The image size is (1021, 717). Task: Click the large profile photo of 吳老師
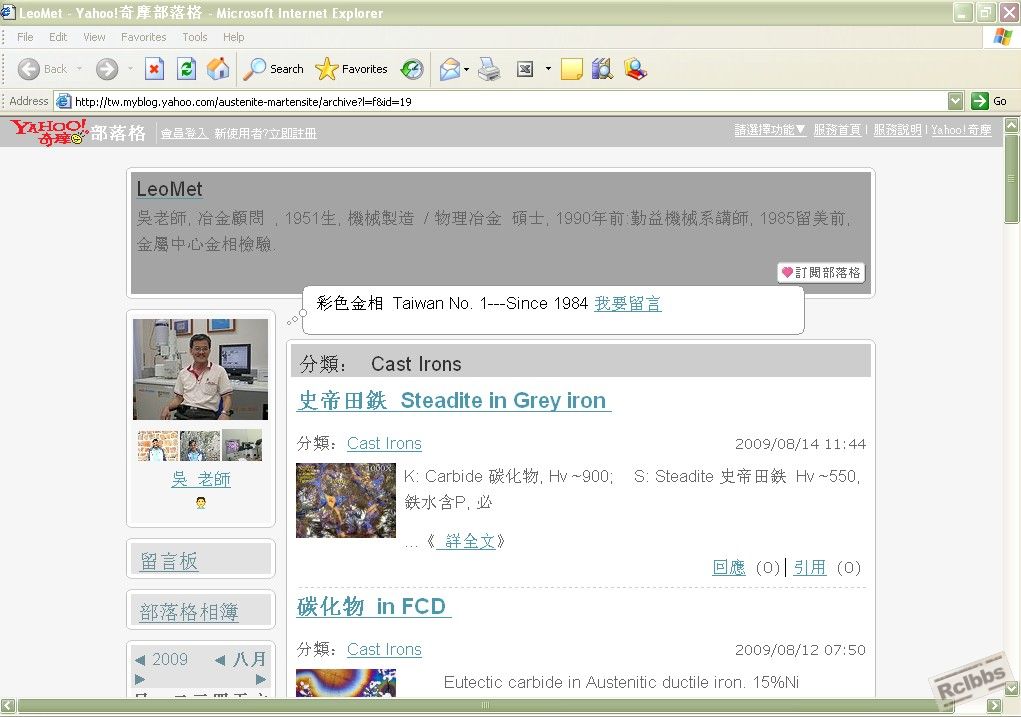click(201, 369)
